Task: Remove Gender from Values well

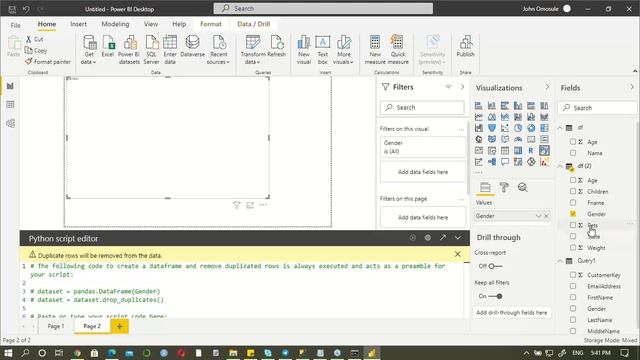Action: coord(547,216)
